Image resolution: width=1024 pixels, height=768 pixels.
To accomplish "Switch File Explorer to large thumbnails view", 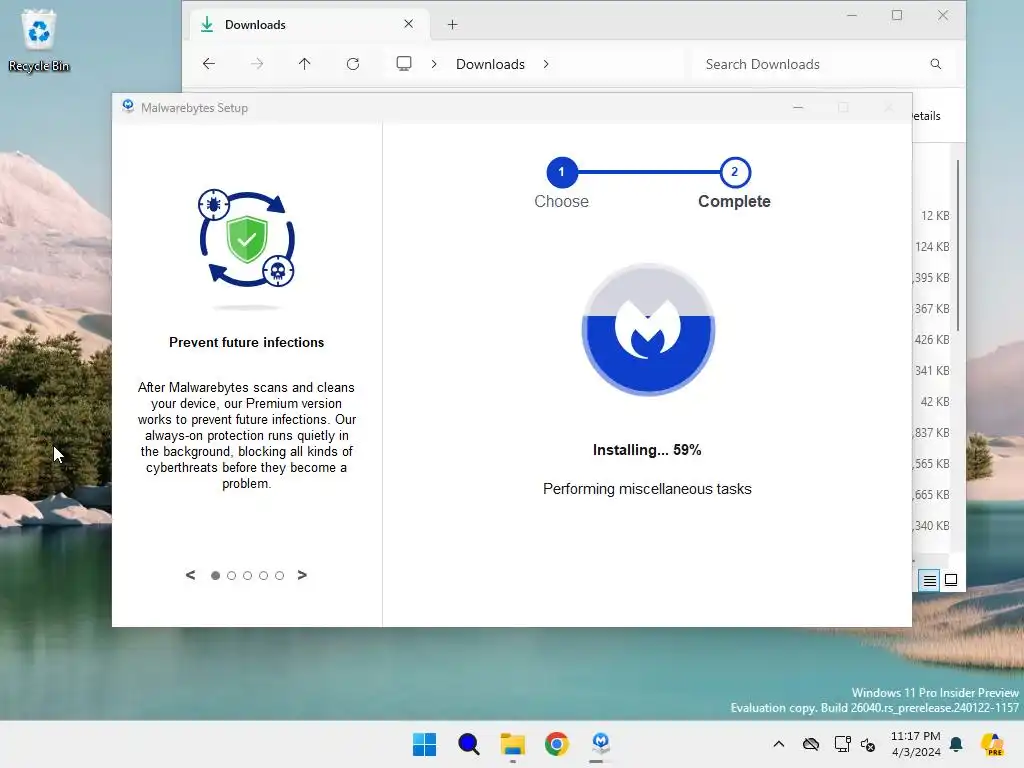I will (x=952, y=580).
